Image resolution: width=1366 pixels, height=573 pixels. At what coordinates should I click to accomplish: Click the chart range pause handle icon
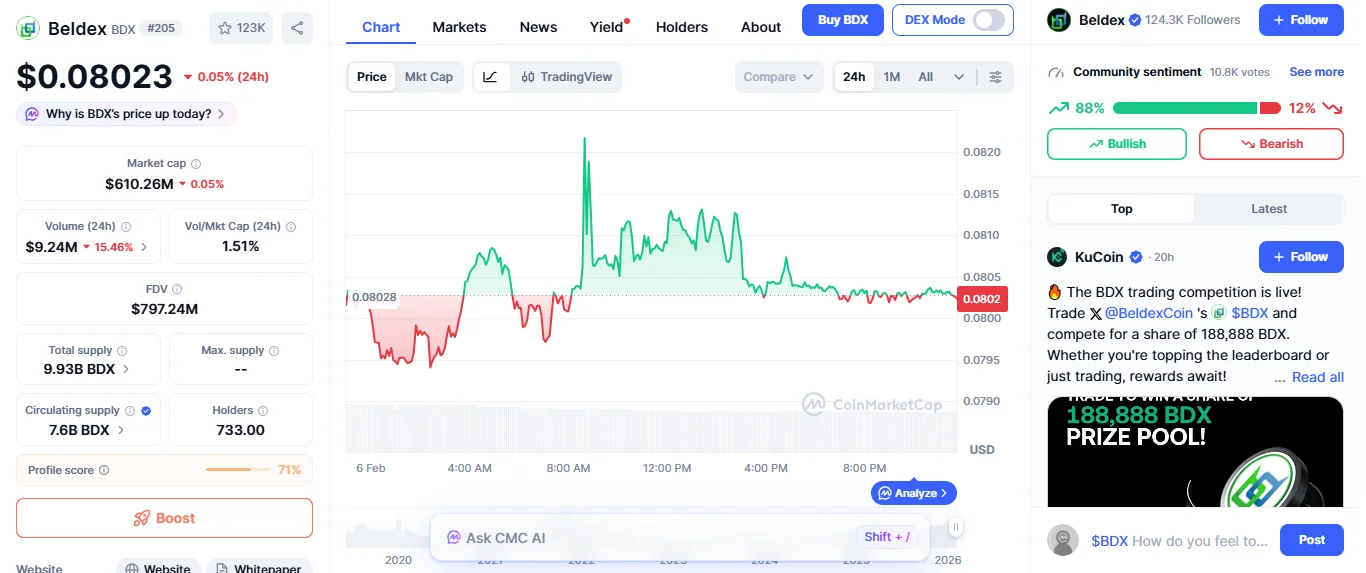(x=956, y=527)
